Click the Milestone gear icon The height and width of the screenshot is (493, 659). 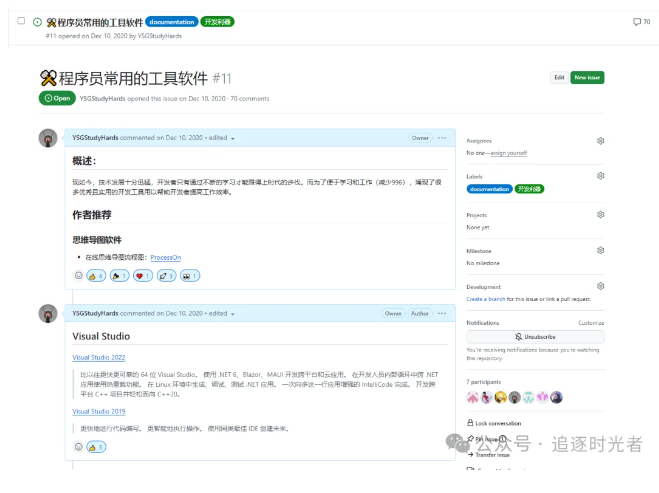[x=600, y=250]
